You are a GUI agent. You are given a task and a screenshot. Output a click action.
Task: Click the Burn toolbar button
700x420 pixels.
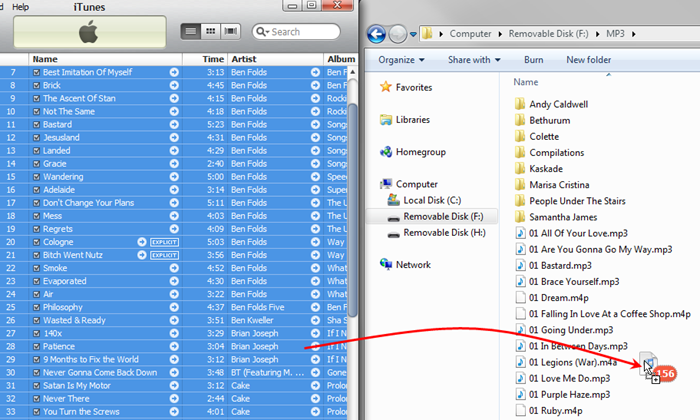pyautogui.click(x=533, y=60)
